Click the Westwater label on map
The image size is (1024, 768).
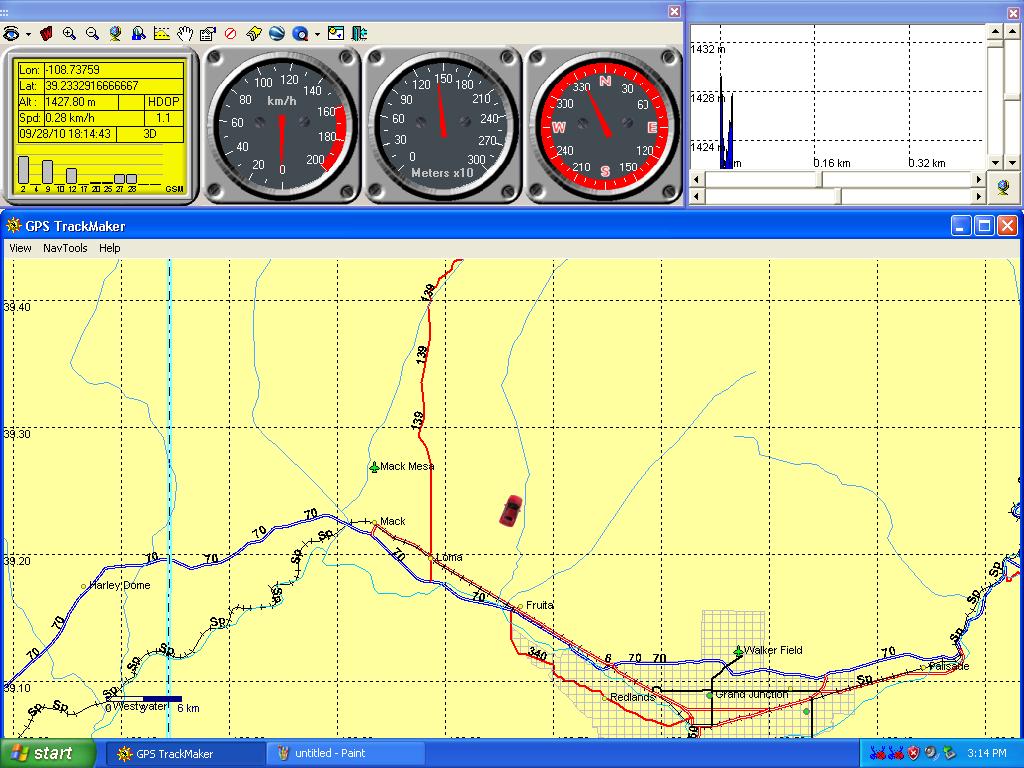tap(140, 706)
